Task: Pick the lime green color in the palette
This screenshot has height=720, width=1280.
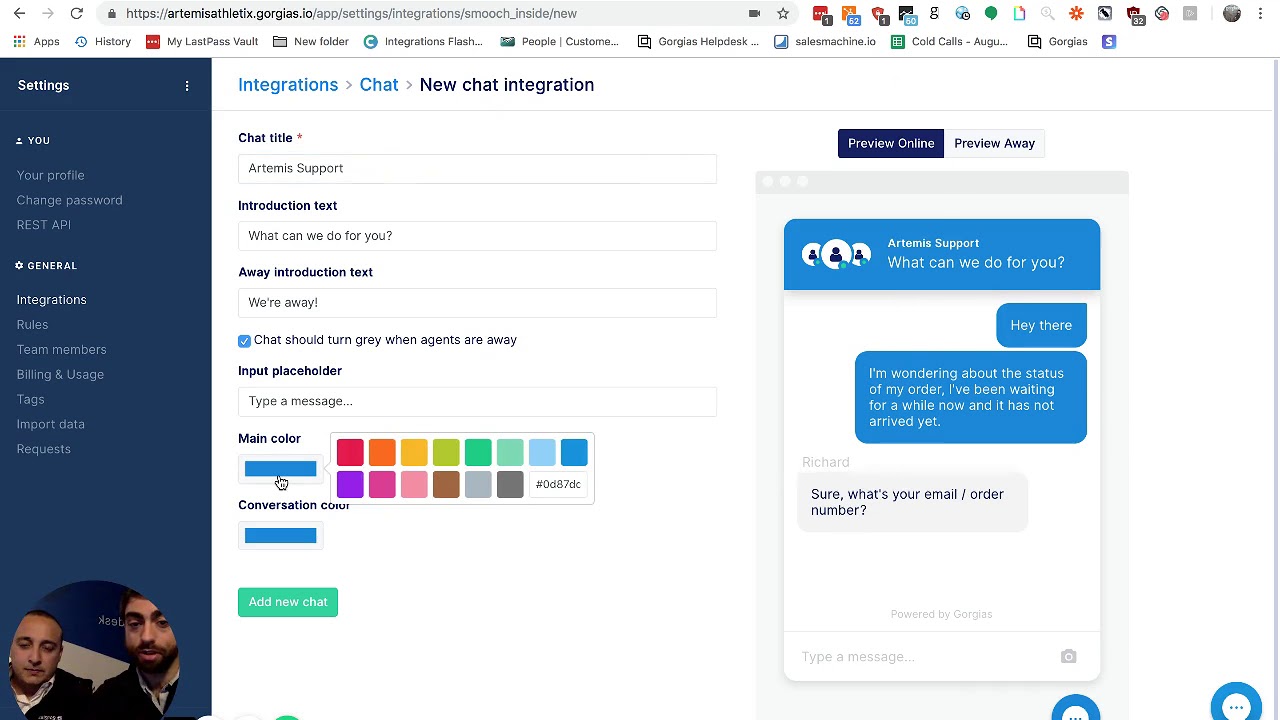Action: 446,453
